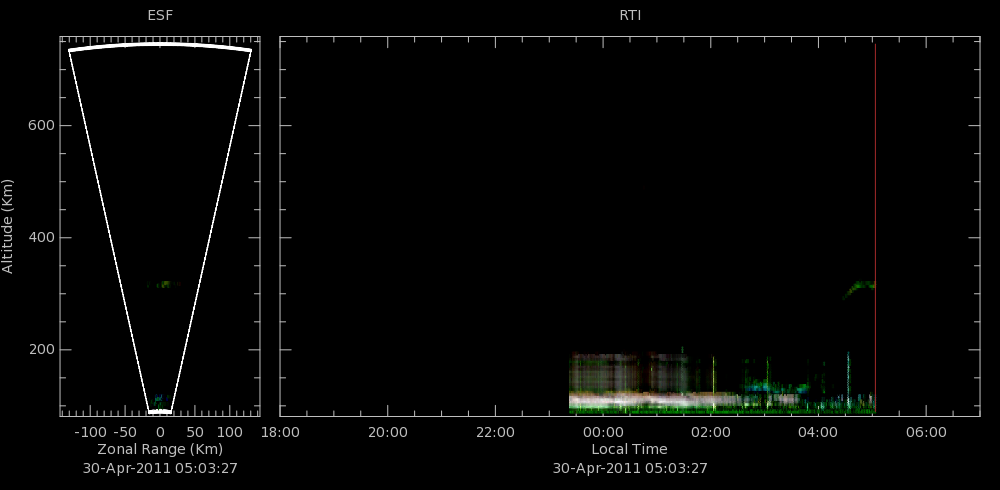Click the Local Time axis label
Image resolution: width=1000 pixels, height=490 pixels.
tap(629, 449)
